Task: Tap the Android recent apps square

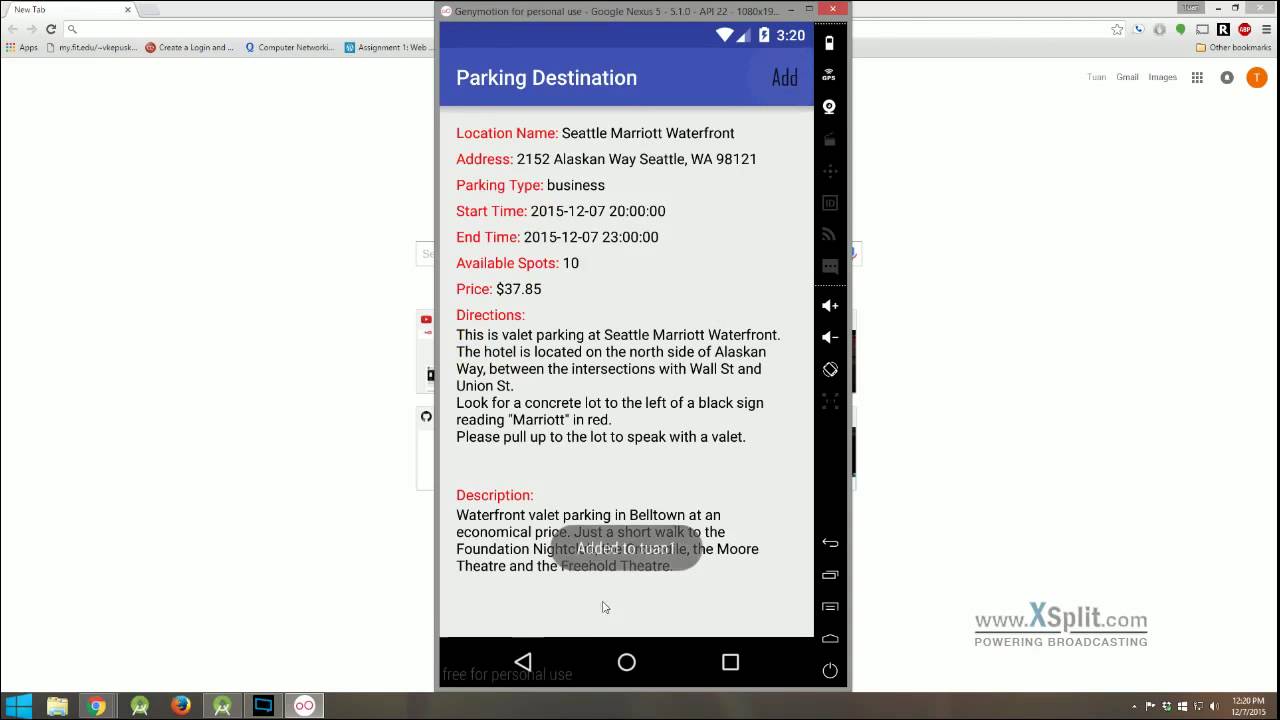Action: coord(730,662)
